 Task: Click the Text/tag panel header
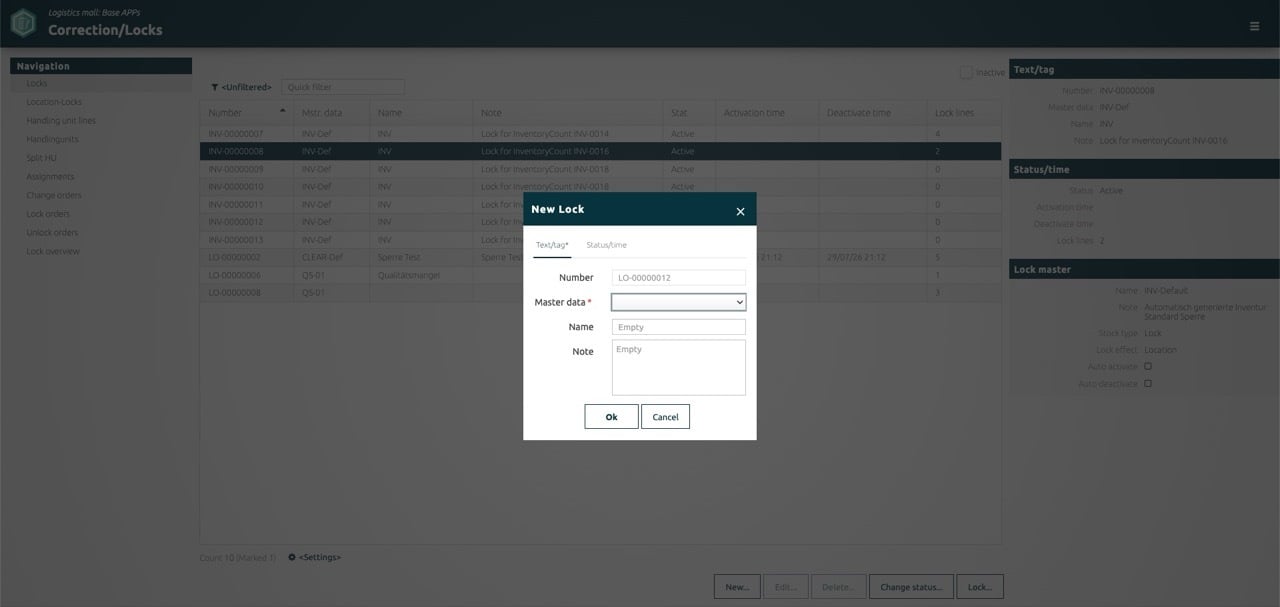(1144, 70)
